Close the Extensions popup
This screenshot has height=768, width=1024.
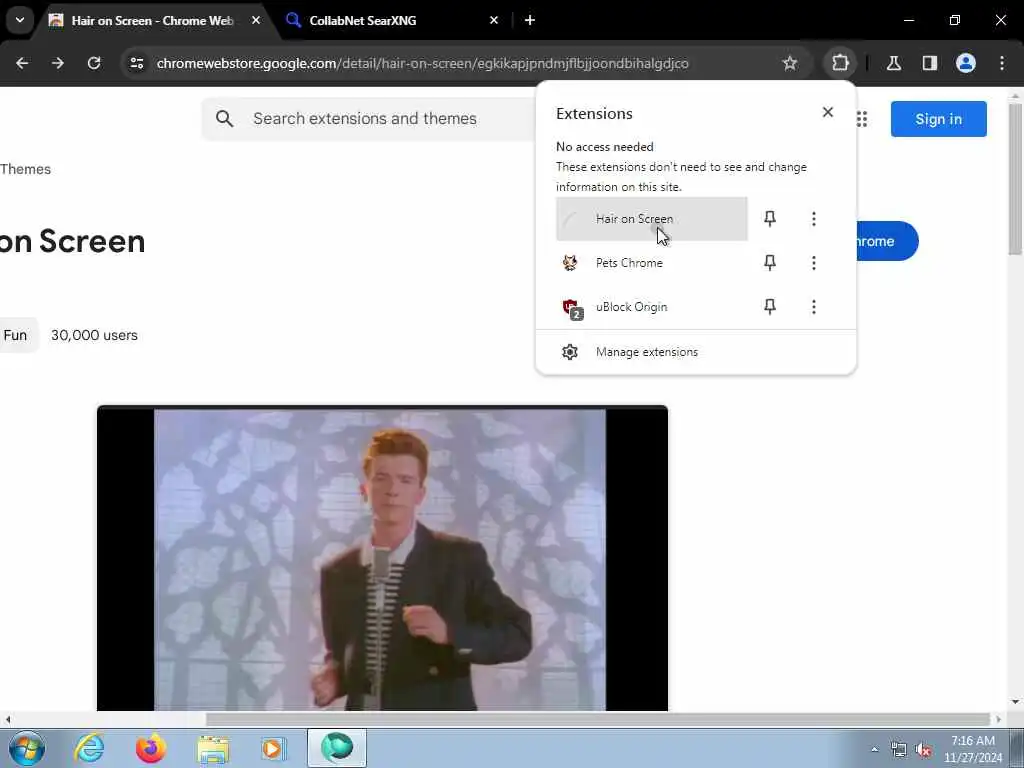click(x=827, y=112)
